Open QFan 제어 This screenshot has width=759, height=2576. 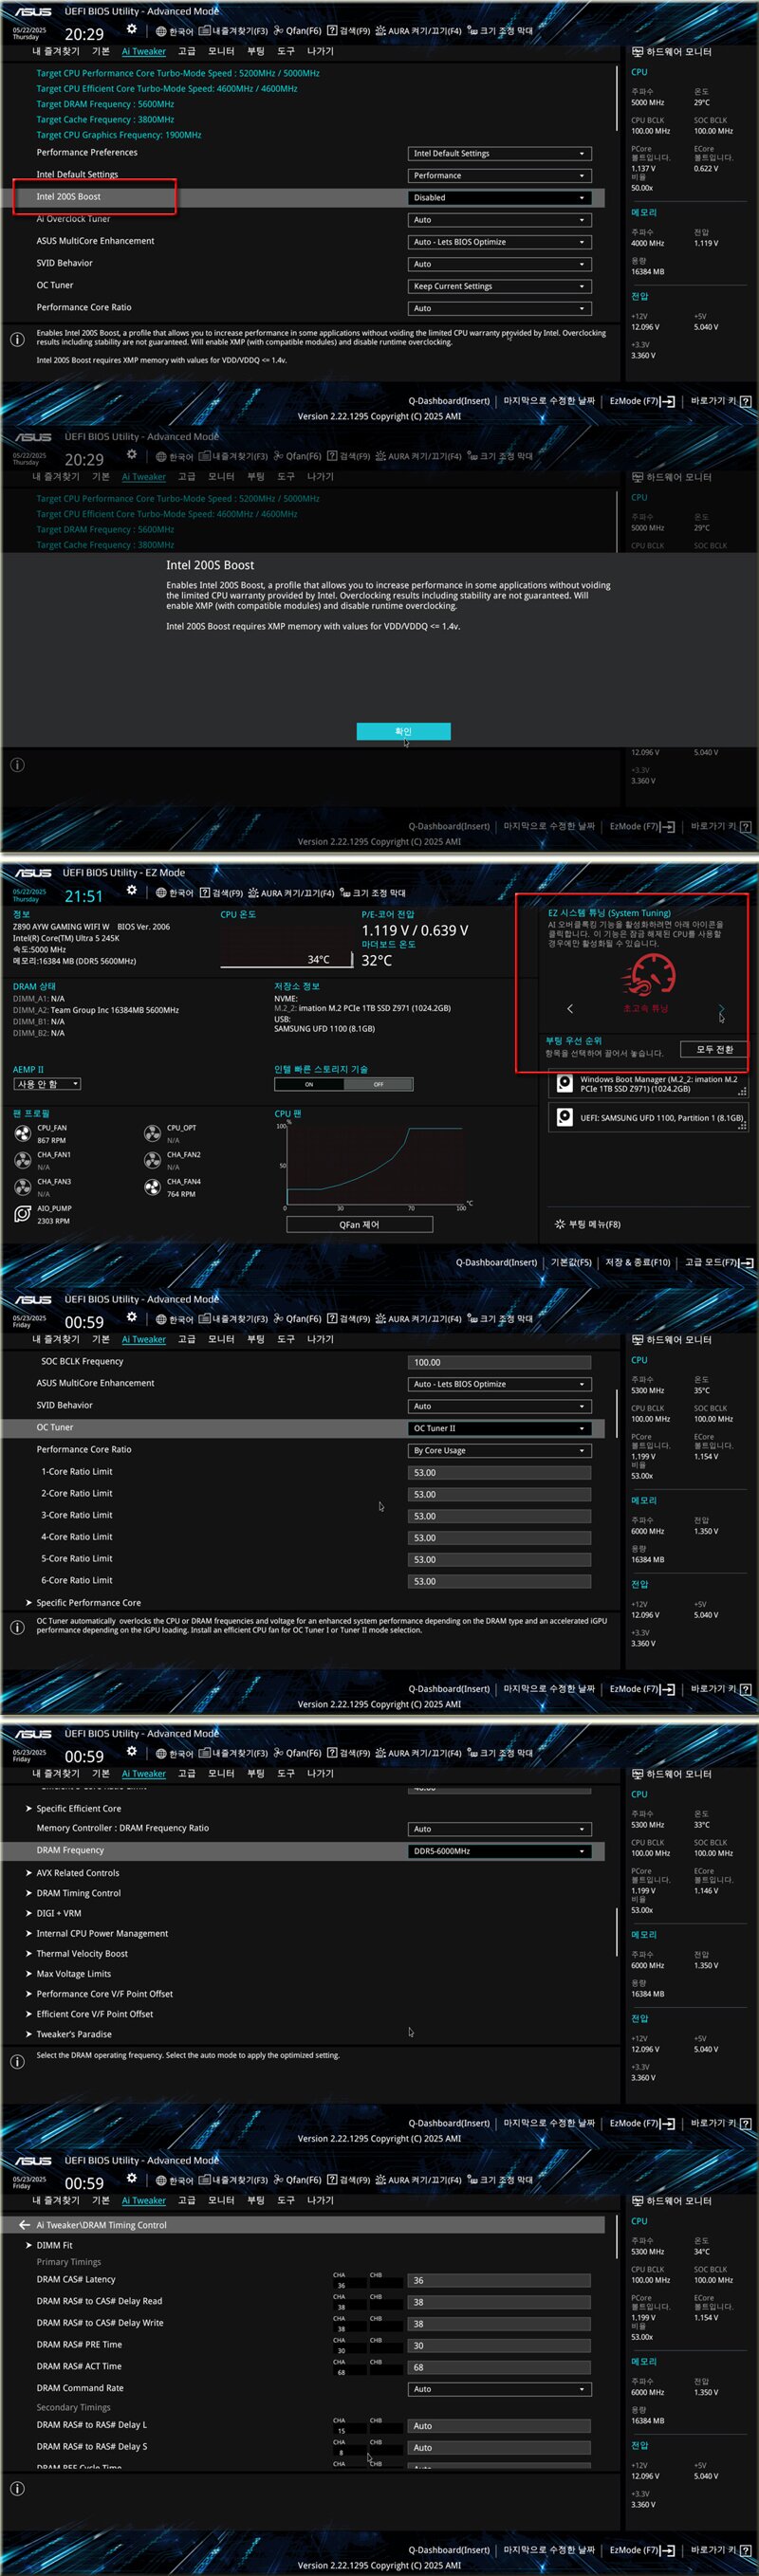(x=359, y=1224)
